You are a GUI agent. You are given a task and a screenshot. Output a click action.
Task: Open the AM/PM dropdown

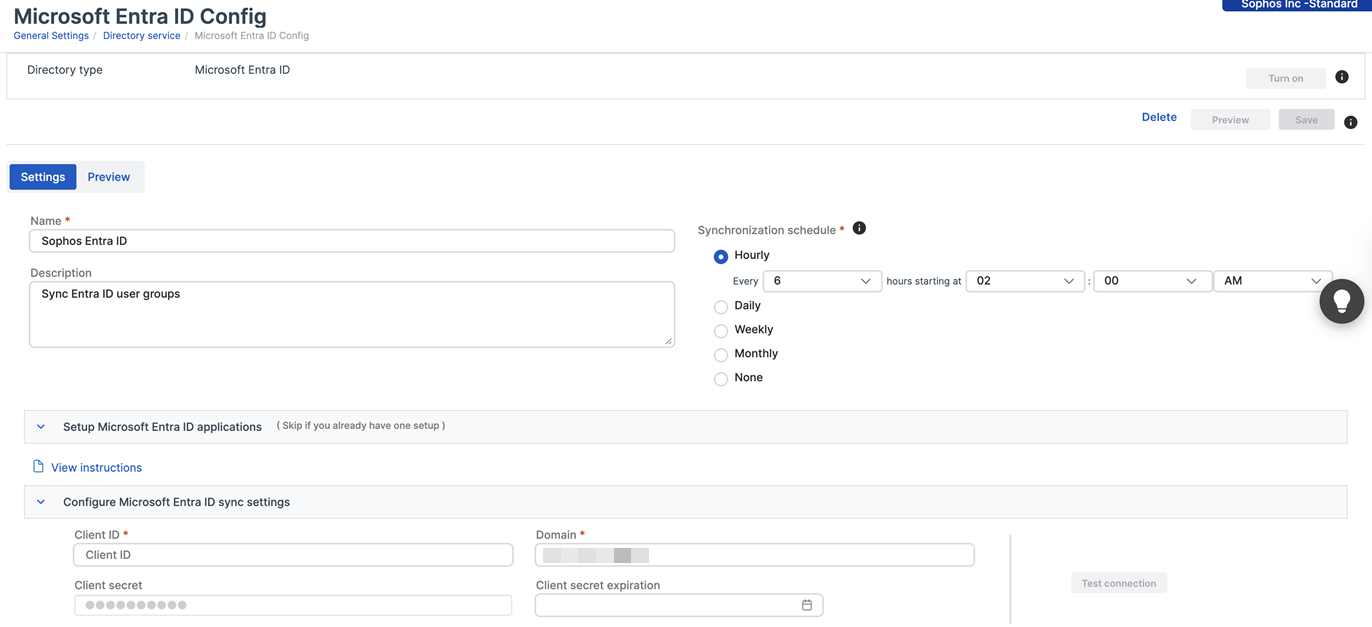[x=1271, y=281]
